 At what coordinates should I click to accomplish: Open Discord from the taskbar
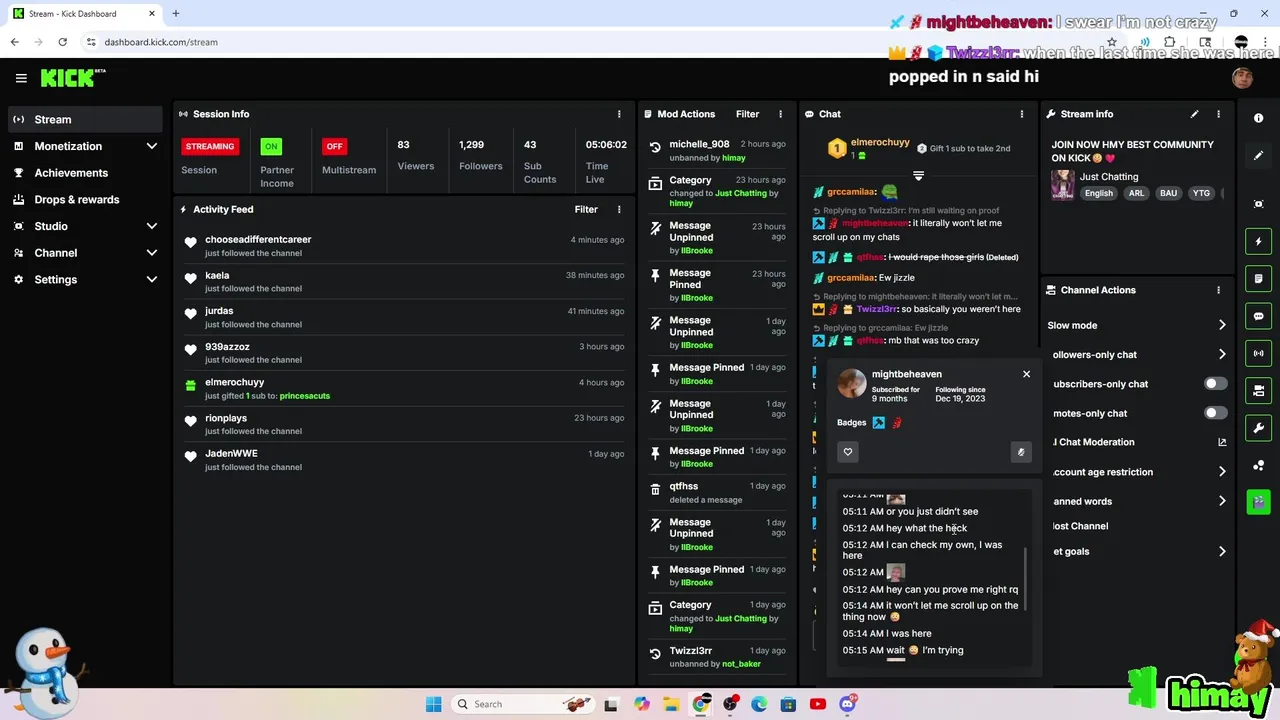pos(848,704)
